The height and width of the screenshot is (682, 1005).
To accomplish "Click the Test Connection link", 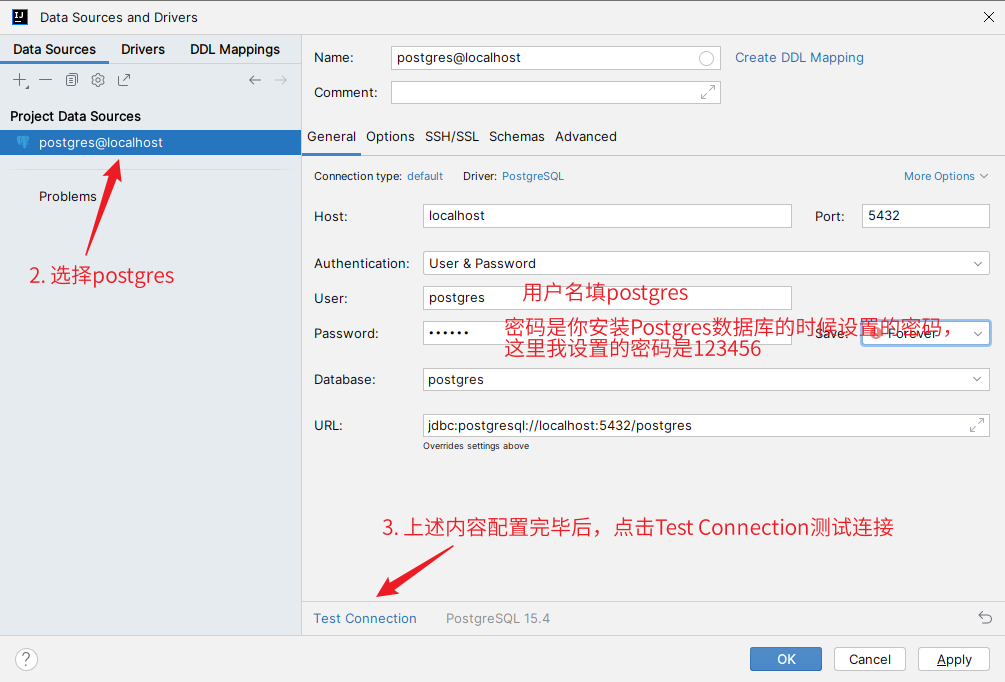I will click(365, 618).
